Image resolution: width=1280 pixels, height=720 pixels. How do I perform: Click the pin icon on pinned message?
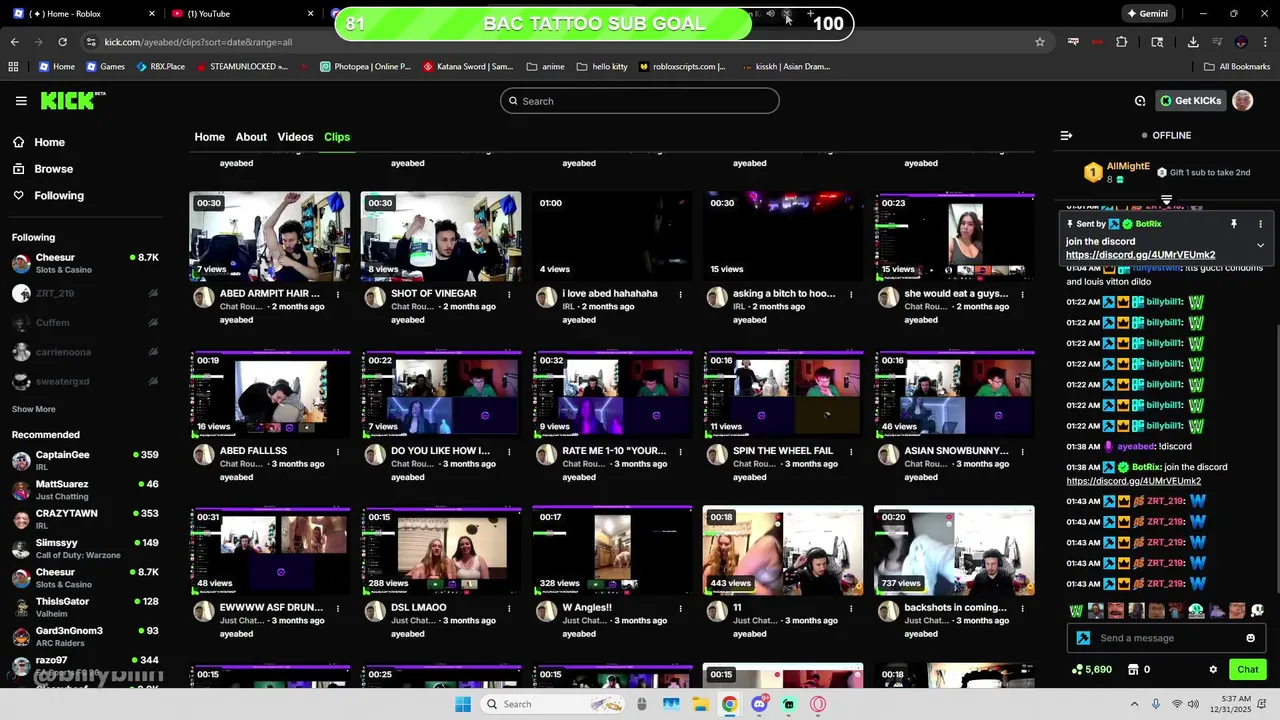pyautogui.click(x=1234, y=224)
